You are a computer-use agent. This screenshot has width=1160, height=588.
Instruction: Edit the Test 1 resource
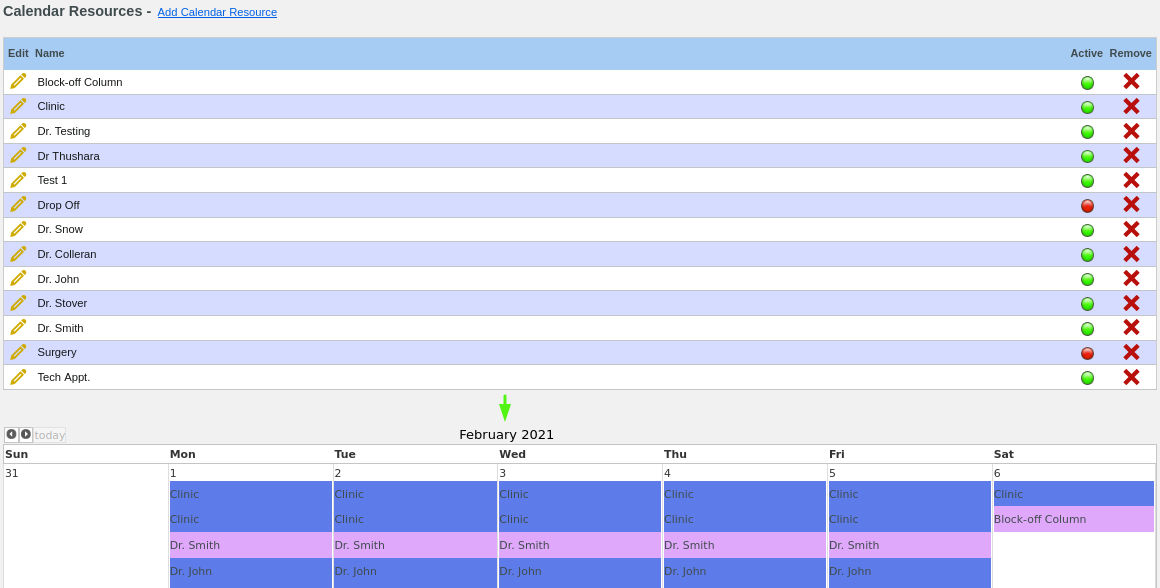point(18,180)
